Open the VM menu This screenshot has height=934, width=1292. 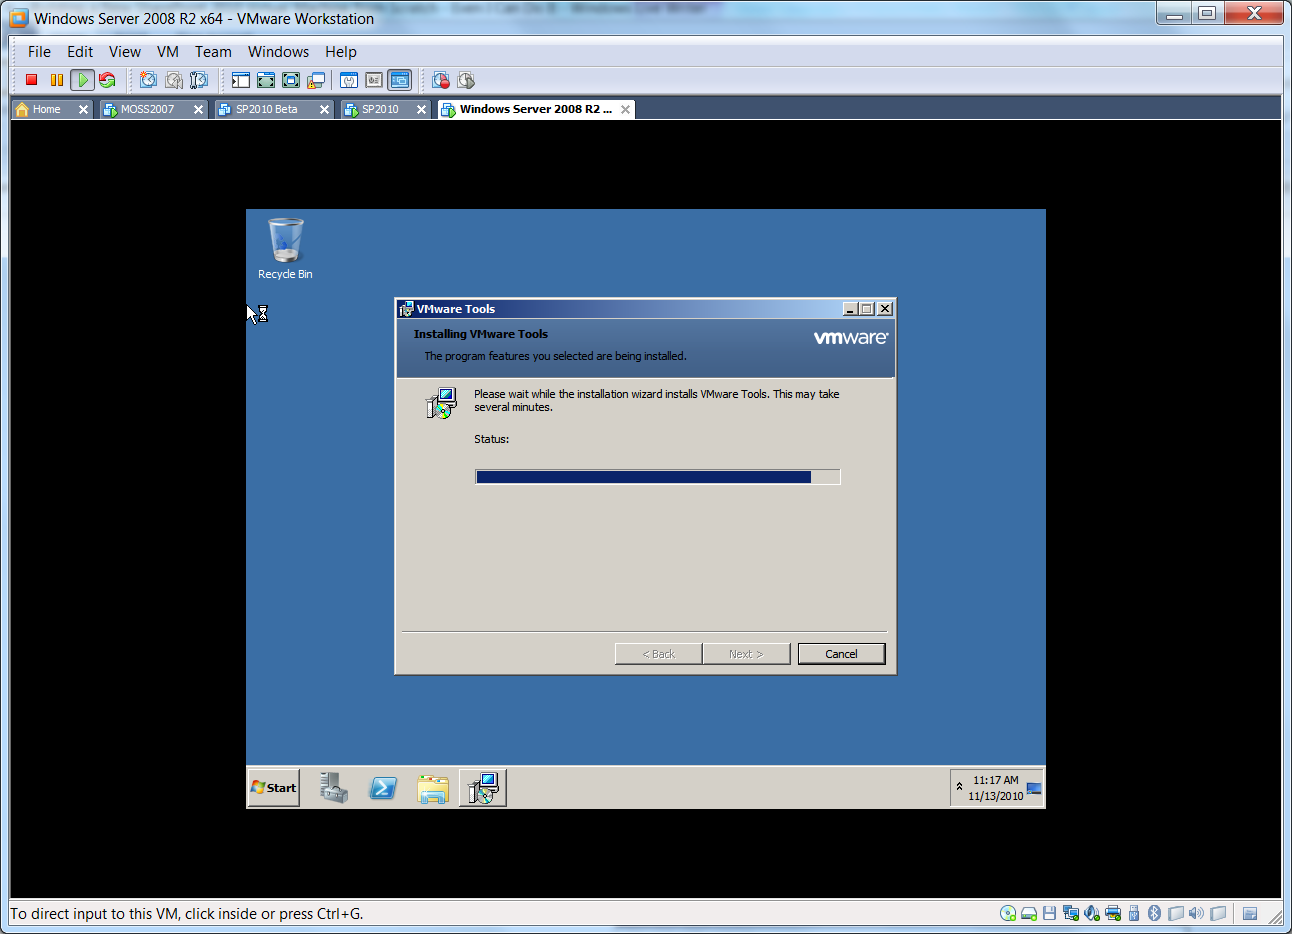click(168, 52)
